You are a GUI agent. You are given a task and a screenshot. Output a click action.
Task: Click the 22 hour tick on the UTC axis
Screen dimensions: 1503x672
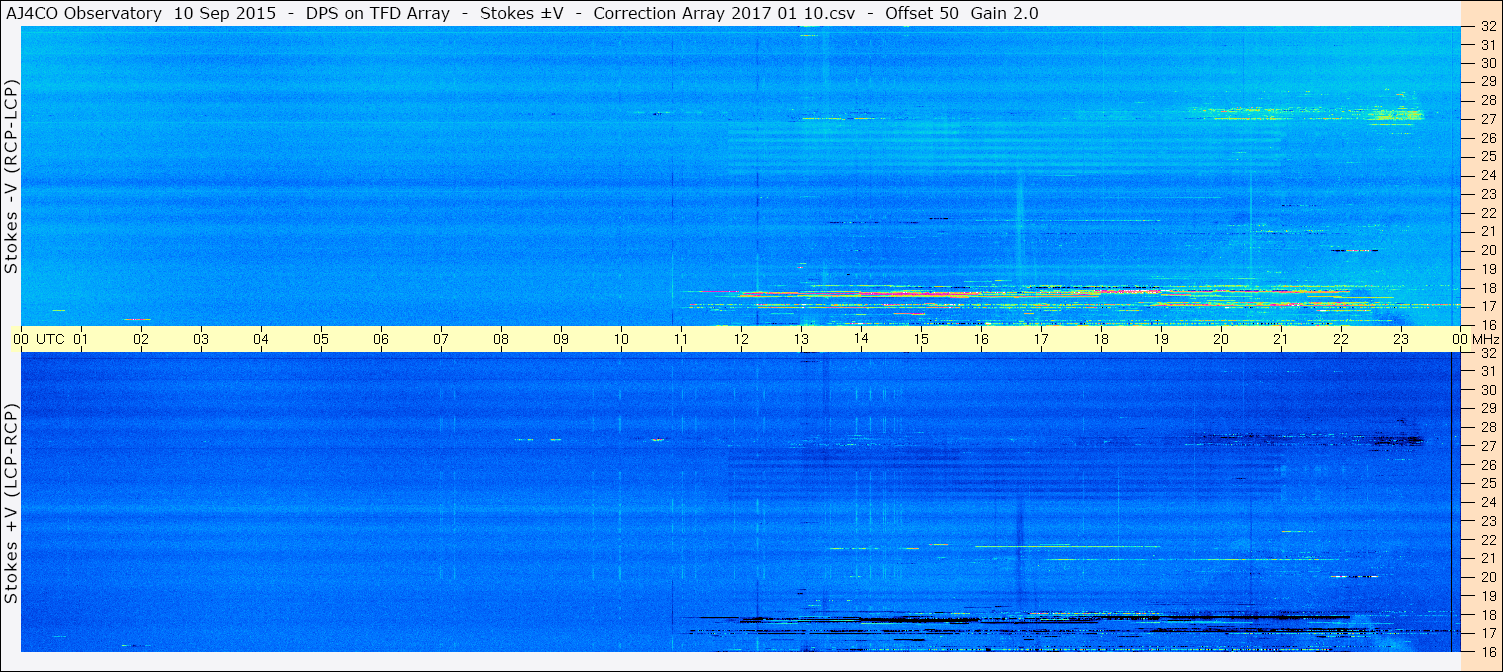[x=1341, y=339]
